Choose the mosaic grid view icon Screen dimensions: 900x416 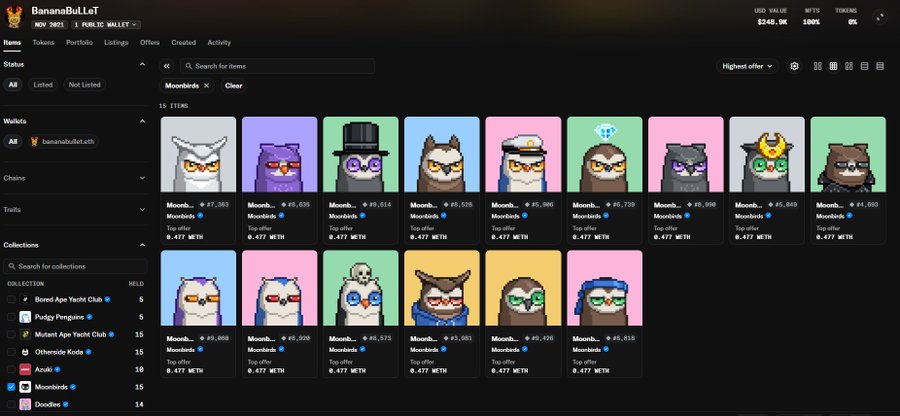pos(849,67)
